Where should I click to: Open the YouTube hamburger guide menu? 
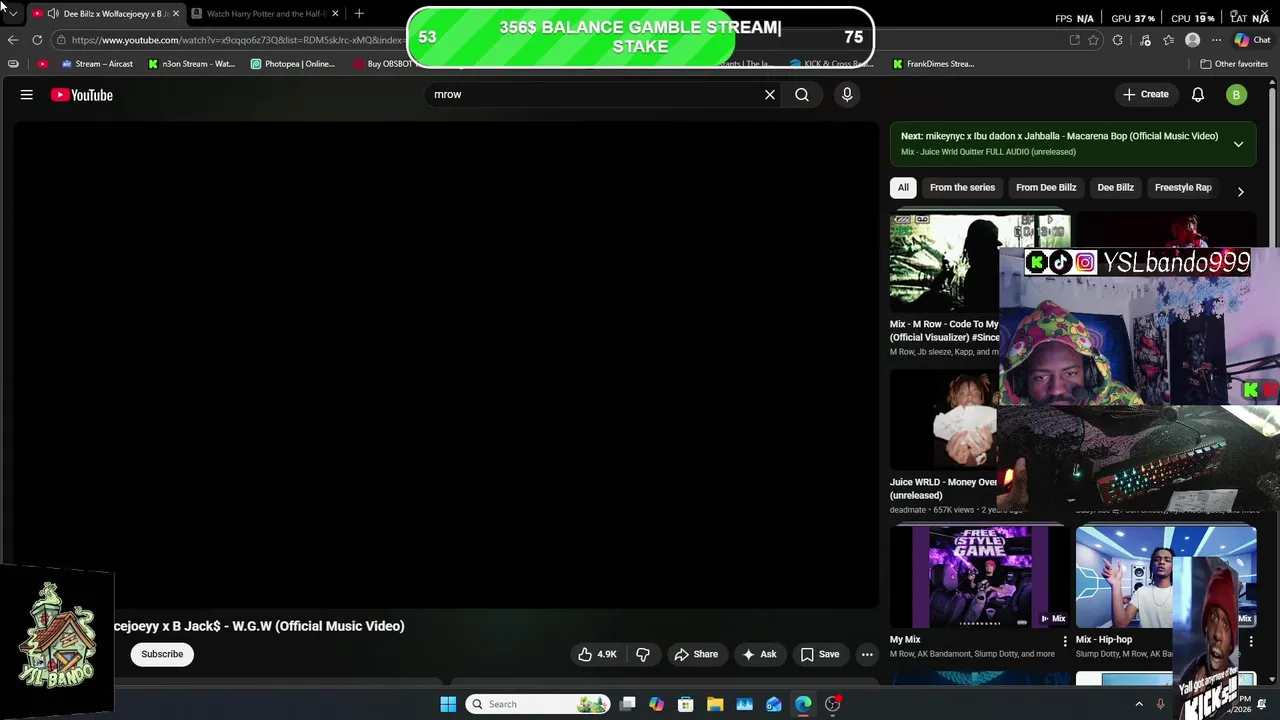coord(27,95)
